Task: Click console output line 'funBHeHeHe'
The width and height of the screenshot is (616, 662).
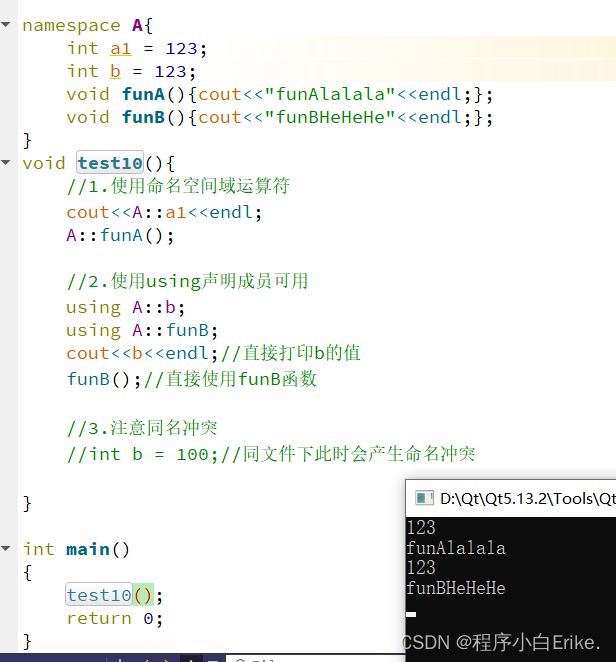Action: 456,588
